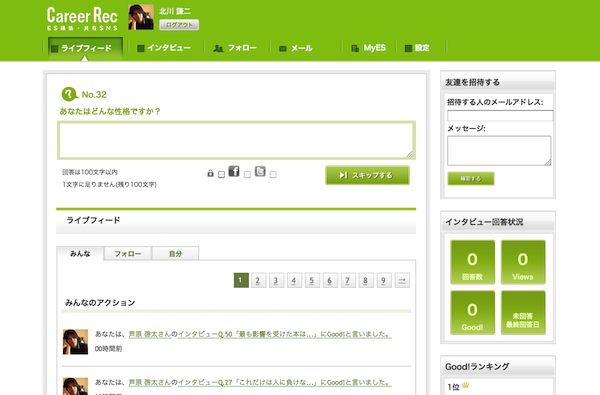Click the ログアウト logout button

click(x=179, y=25)
